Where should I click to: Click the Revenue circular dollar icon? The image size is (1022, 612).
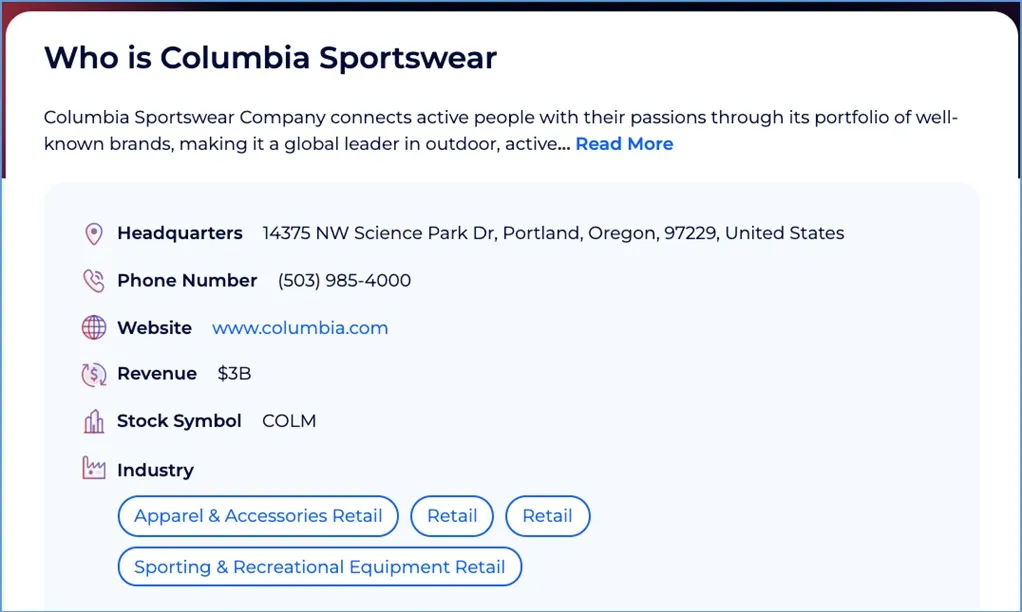pos(93,374)
